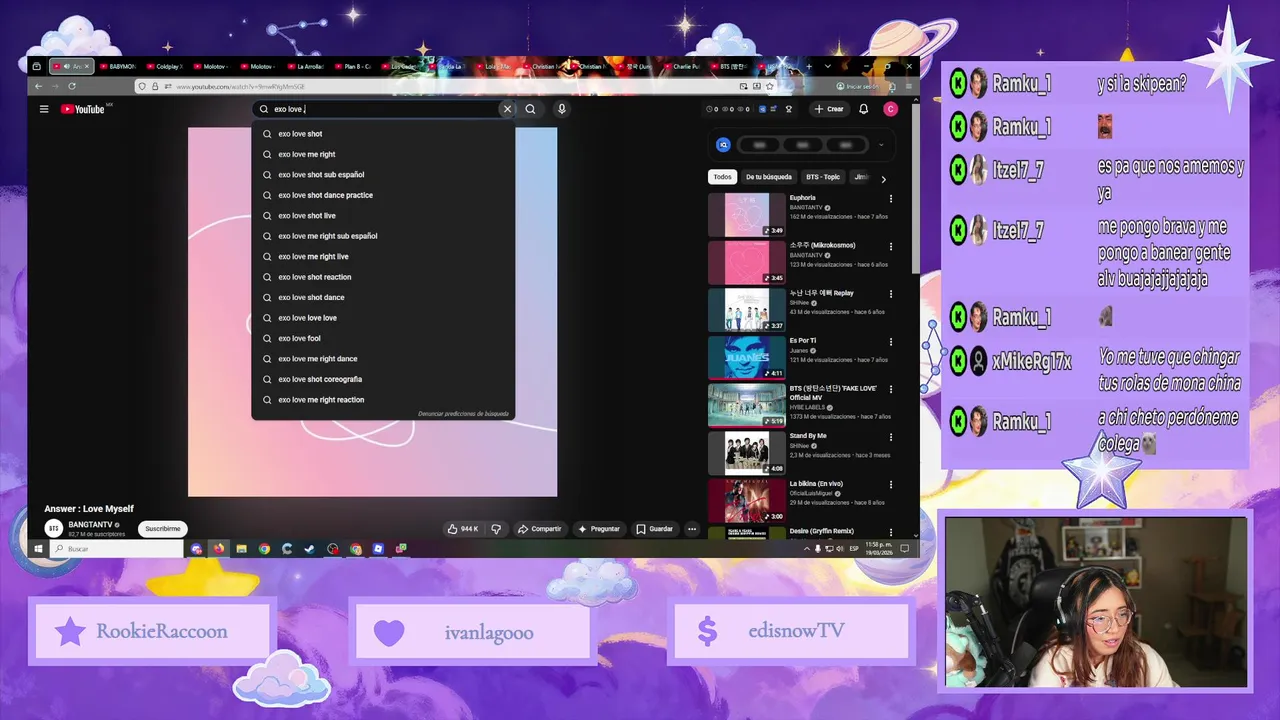This screenshot has height=720, width=1280.
Task: Open options menu for La bikina
Action: [891, 485]
